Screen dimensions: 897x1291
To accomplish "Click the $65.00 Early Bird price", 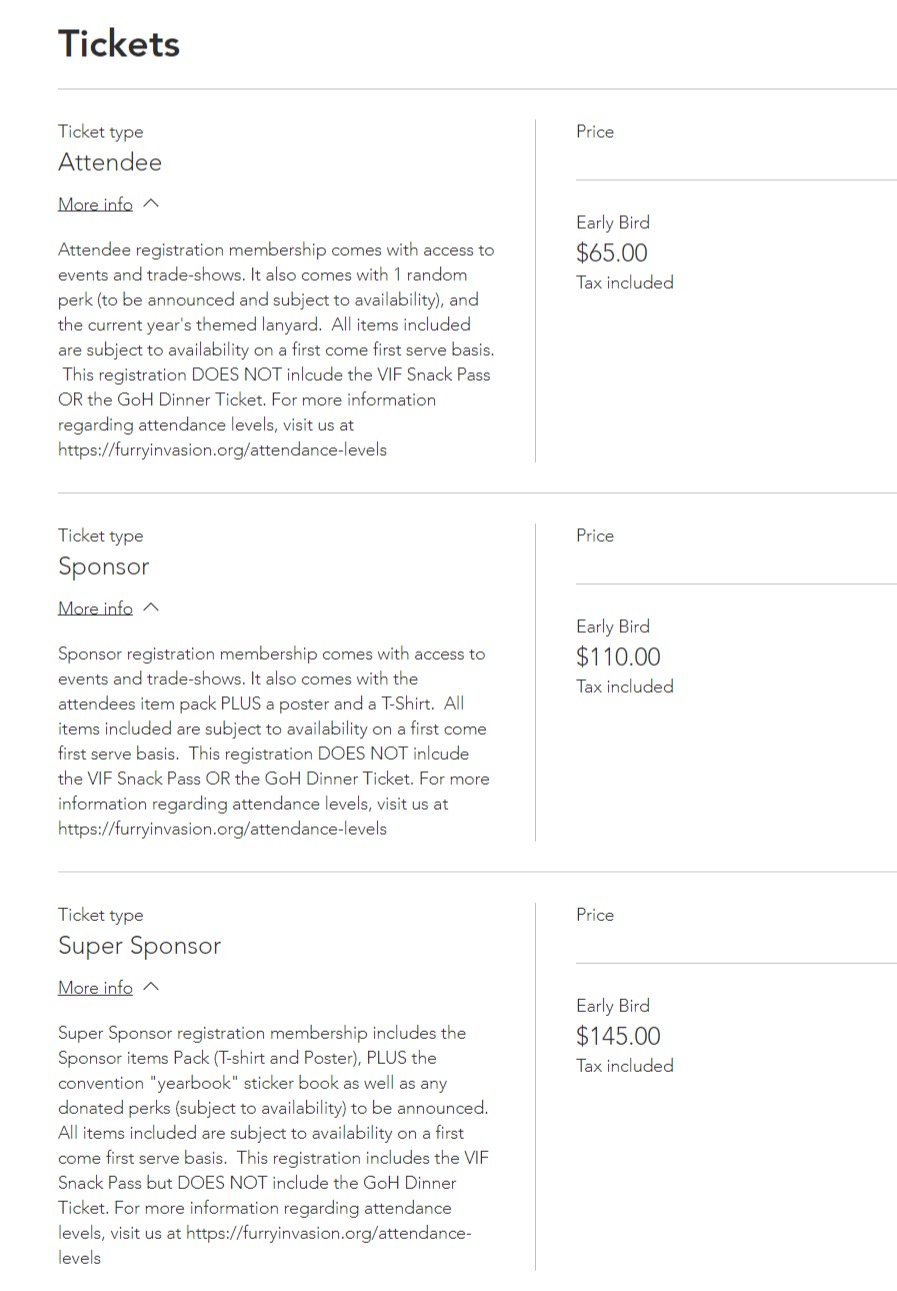I will coord(611,253).
